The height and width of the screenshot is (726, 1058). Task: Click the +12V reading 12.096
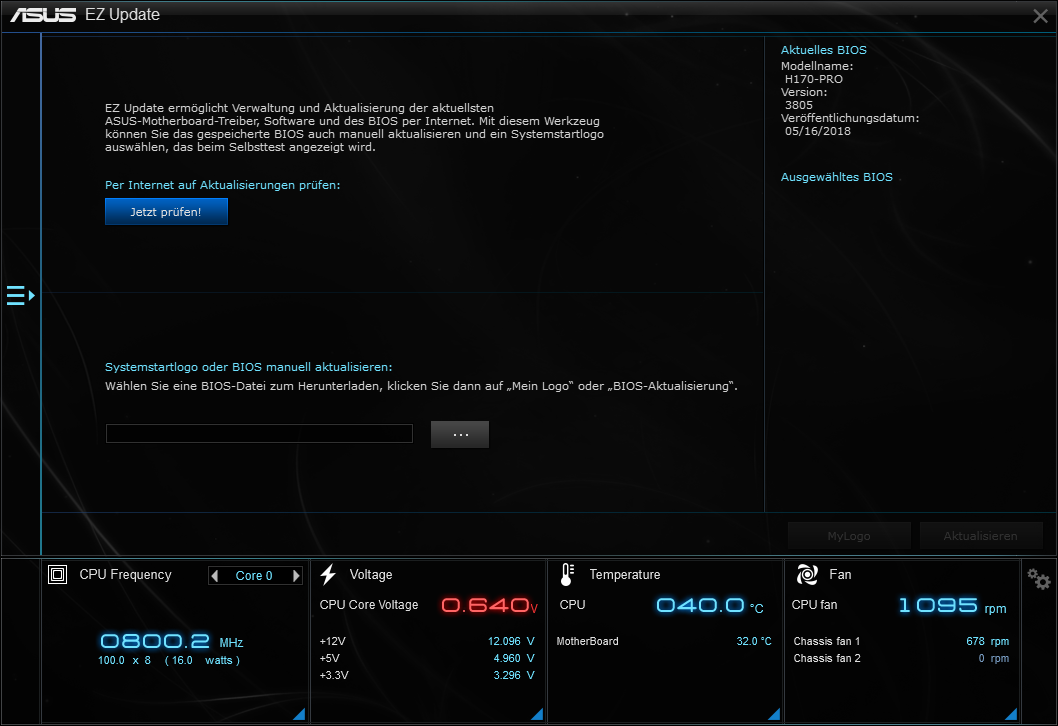[x=511, y=641]
